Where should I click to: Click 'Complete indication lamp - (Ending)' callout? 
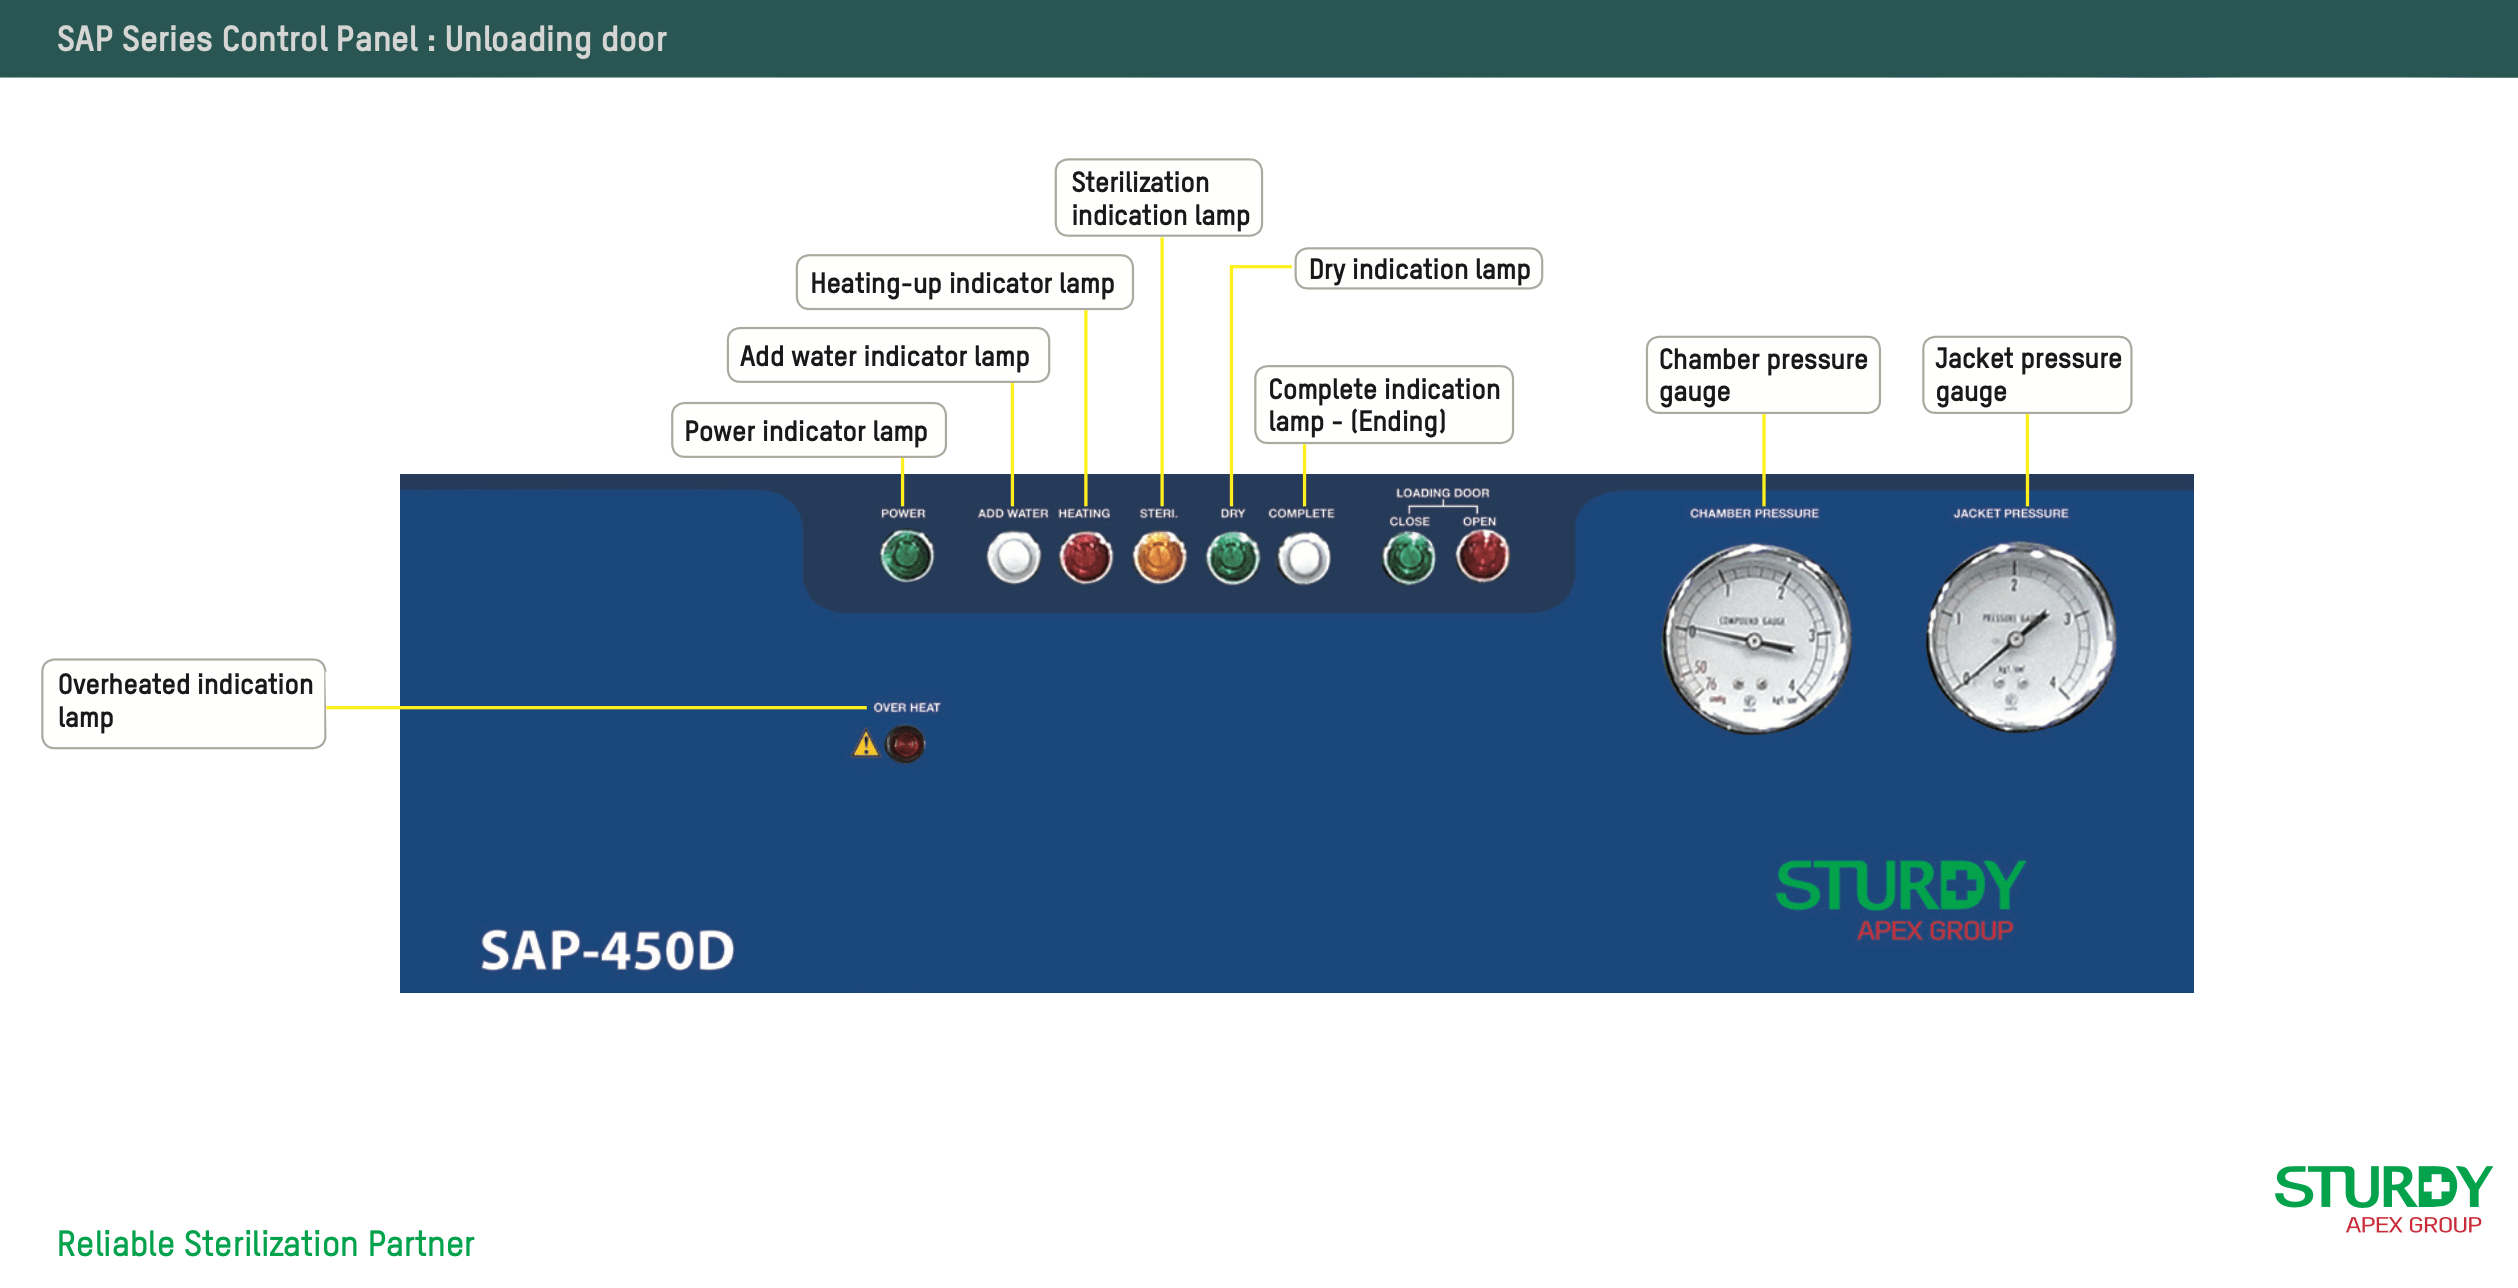click(1384, 404)
